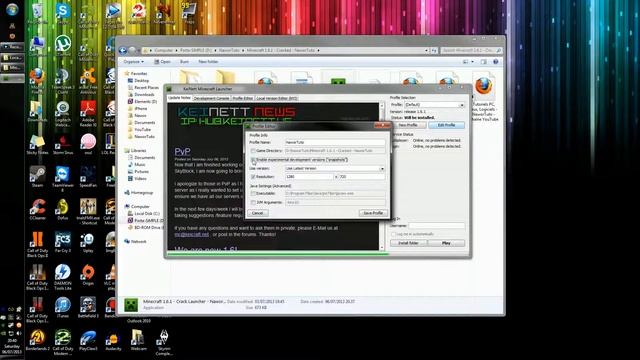This screenshot has height=360, width=640.
Task: Open Audacity from the desktop
Action: click(x=113, y=341)
